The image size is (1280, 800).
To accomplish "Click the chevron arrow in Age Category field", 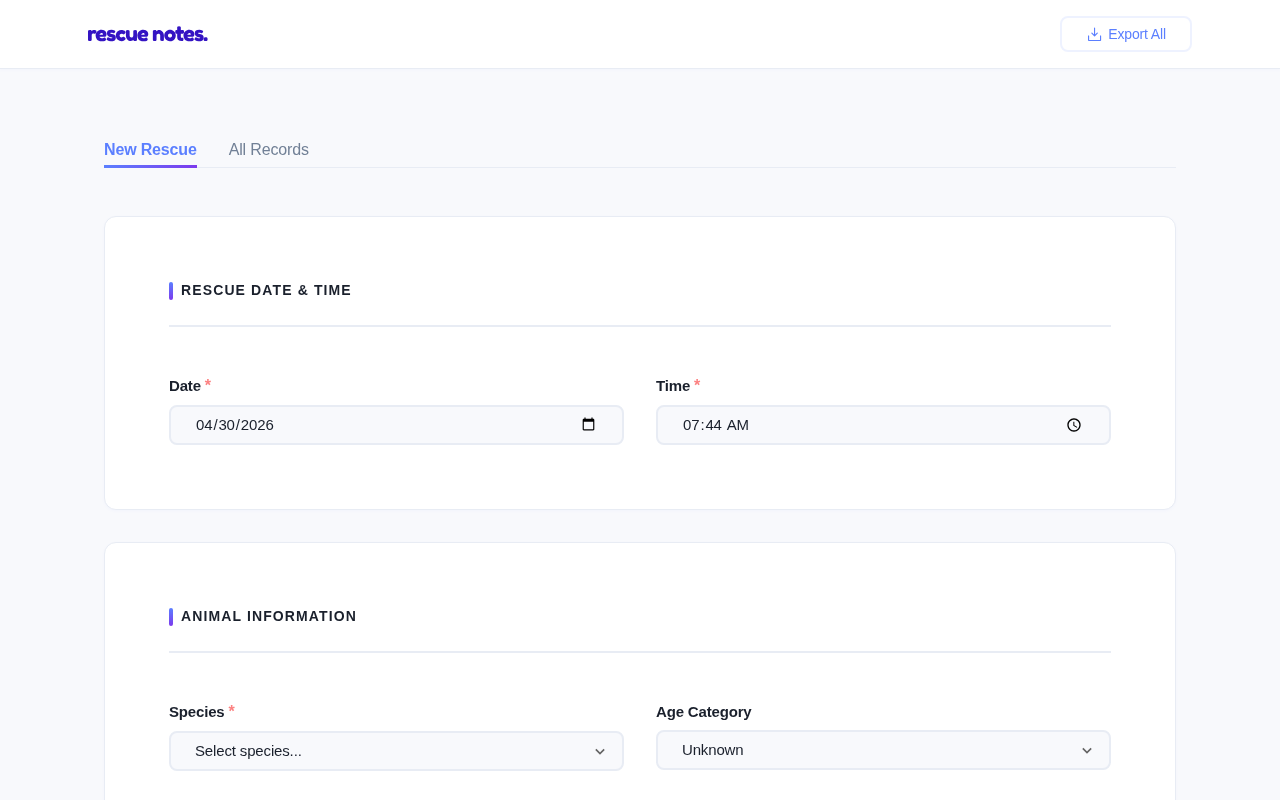I will pos(1087,751).
